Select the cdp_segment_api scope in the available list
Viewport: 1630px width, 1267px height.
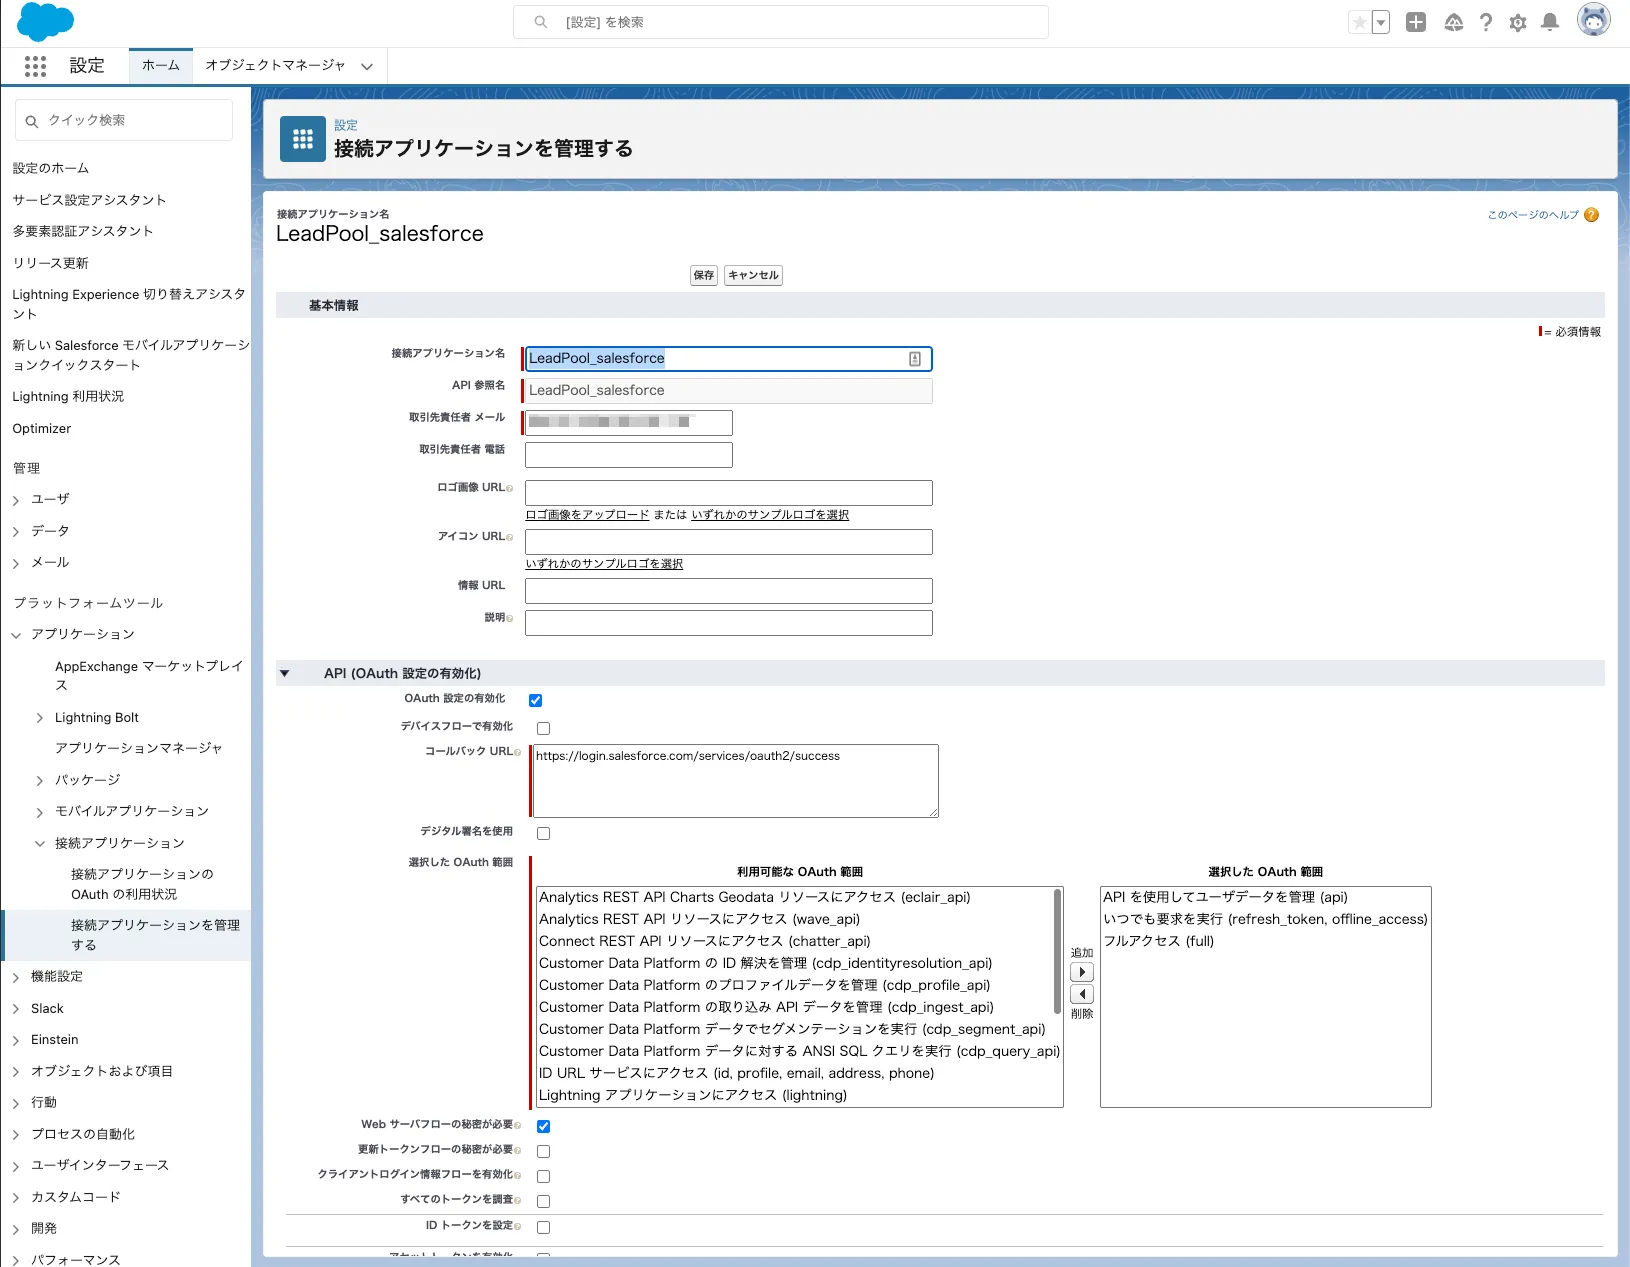[x=792, y=1029]
